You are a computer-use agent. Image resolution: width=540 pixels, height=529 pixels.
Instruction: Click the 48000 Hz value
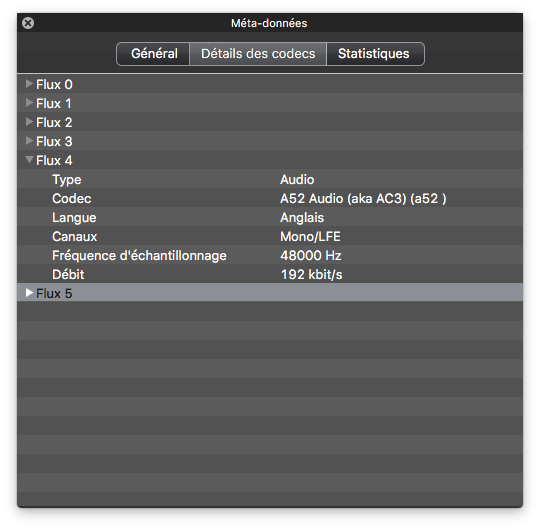coord(311,256)
